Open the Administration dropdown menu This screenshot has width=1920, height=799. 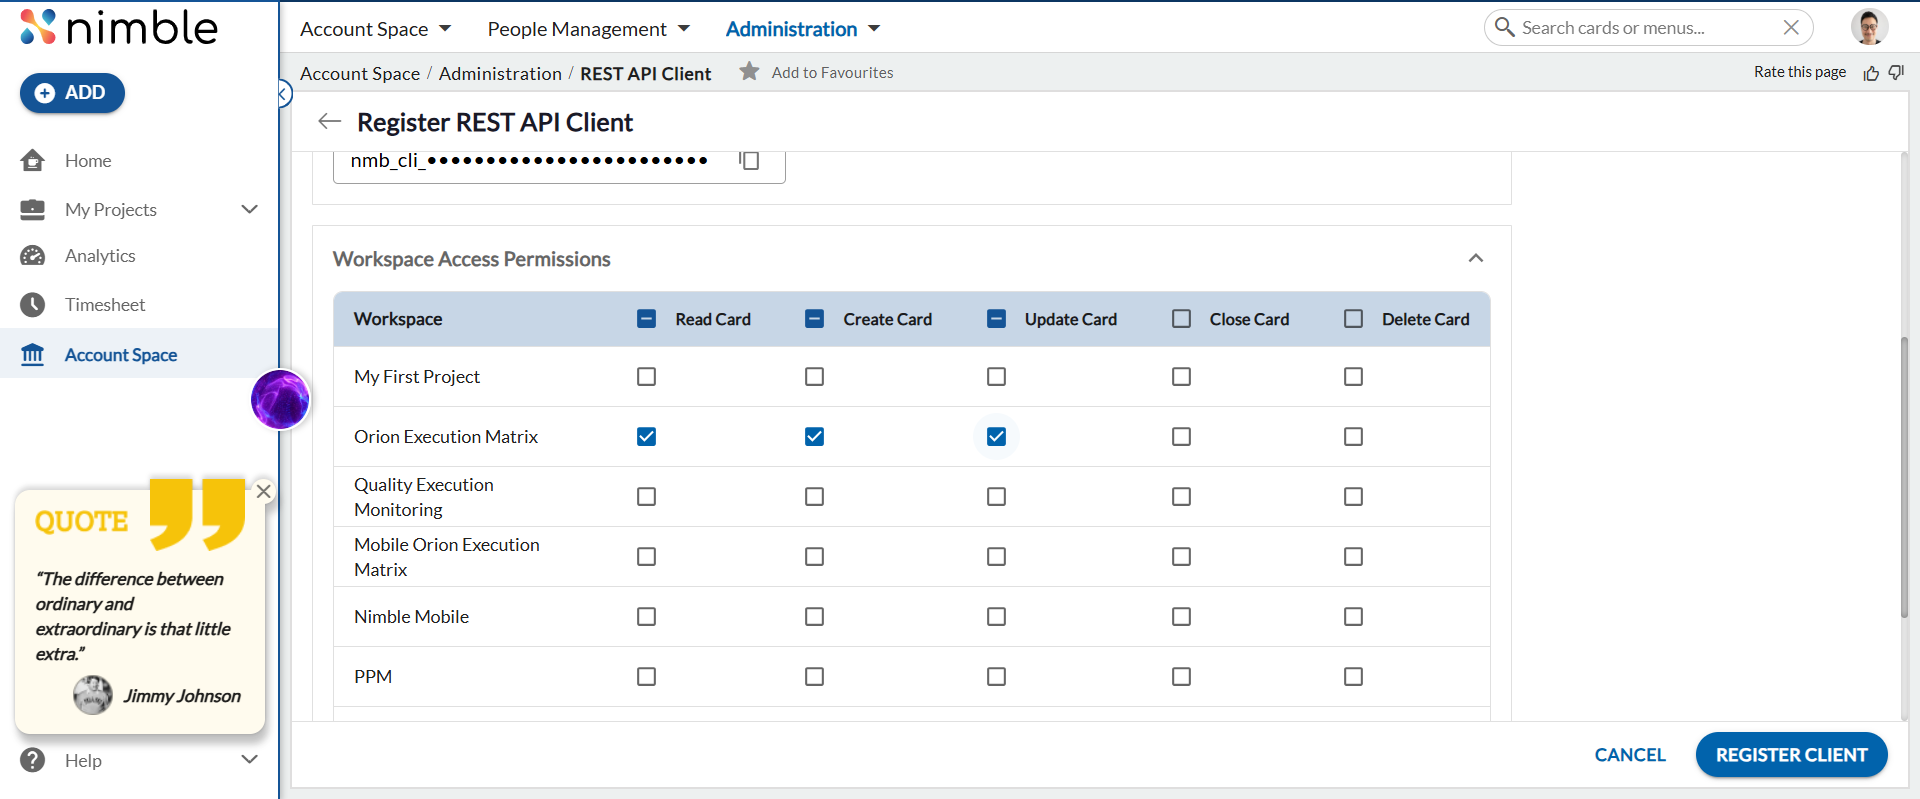point(803,29)
